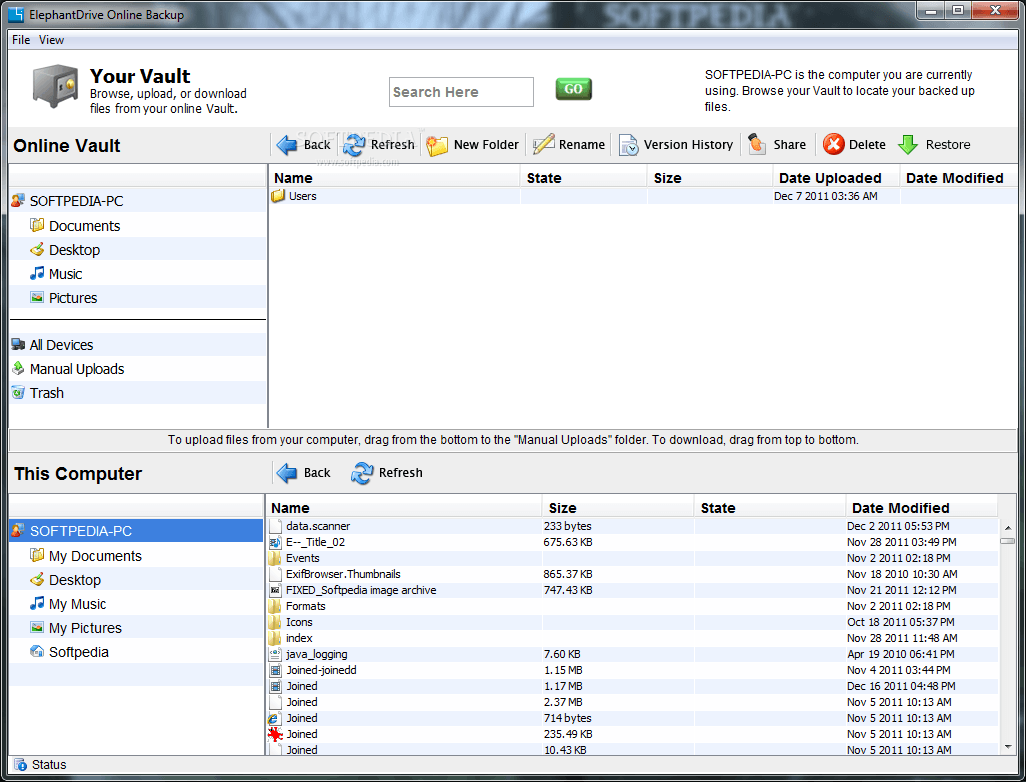Select Manual Uploads in vault sidebar
This screenshot has height=782, width=1026.
(77, 369)
